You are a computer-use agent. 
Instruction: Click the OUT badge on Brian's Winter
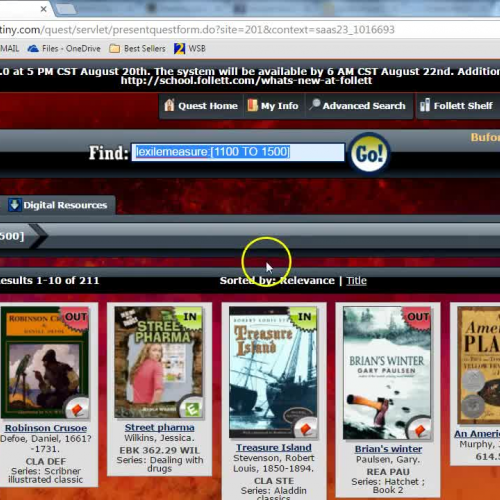pyautogui.click(x=418, y=317)
